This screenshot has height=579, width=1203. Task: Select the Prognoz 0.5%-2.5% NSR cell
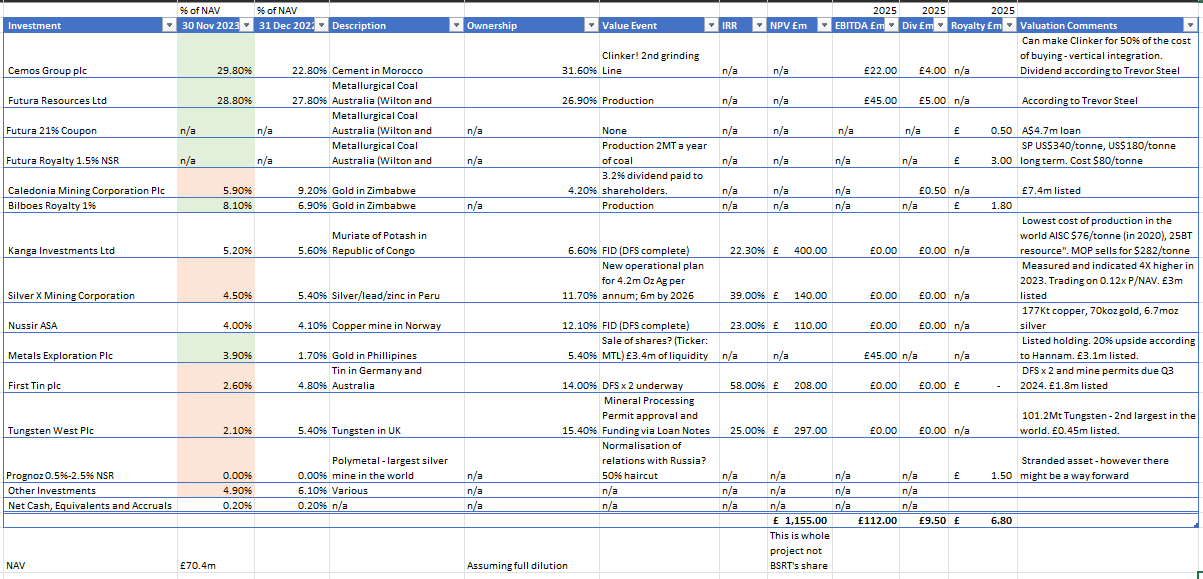point(90,461)
